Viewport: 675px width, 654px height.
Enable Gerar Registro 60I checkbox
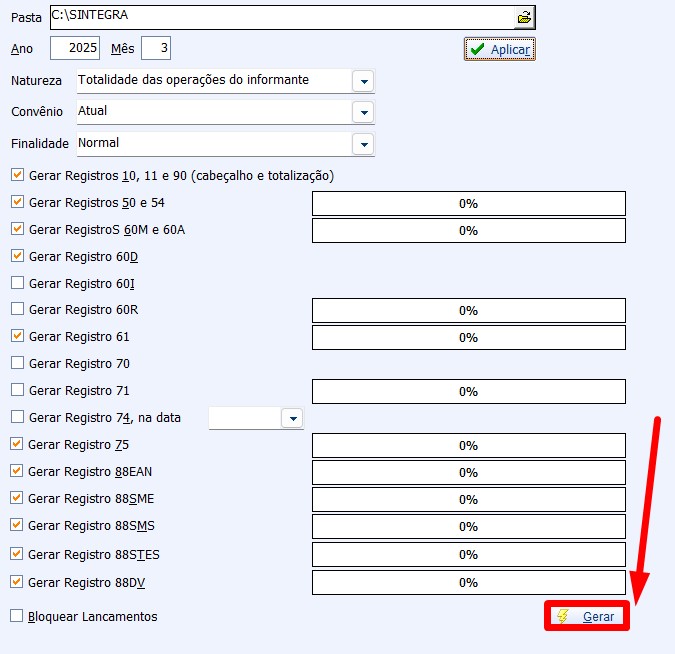[17, 283]
